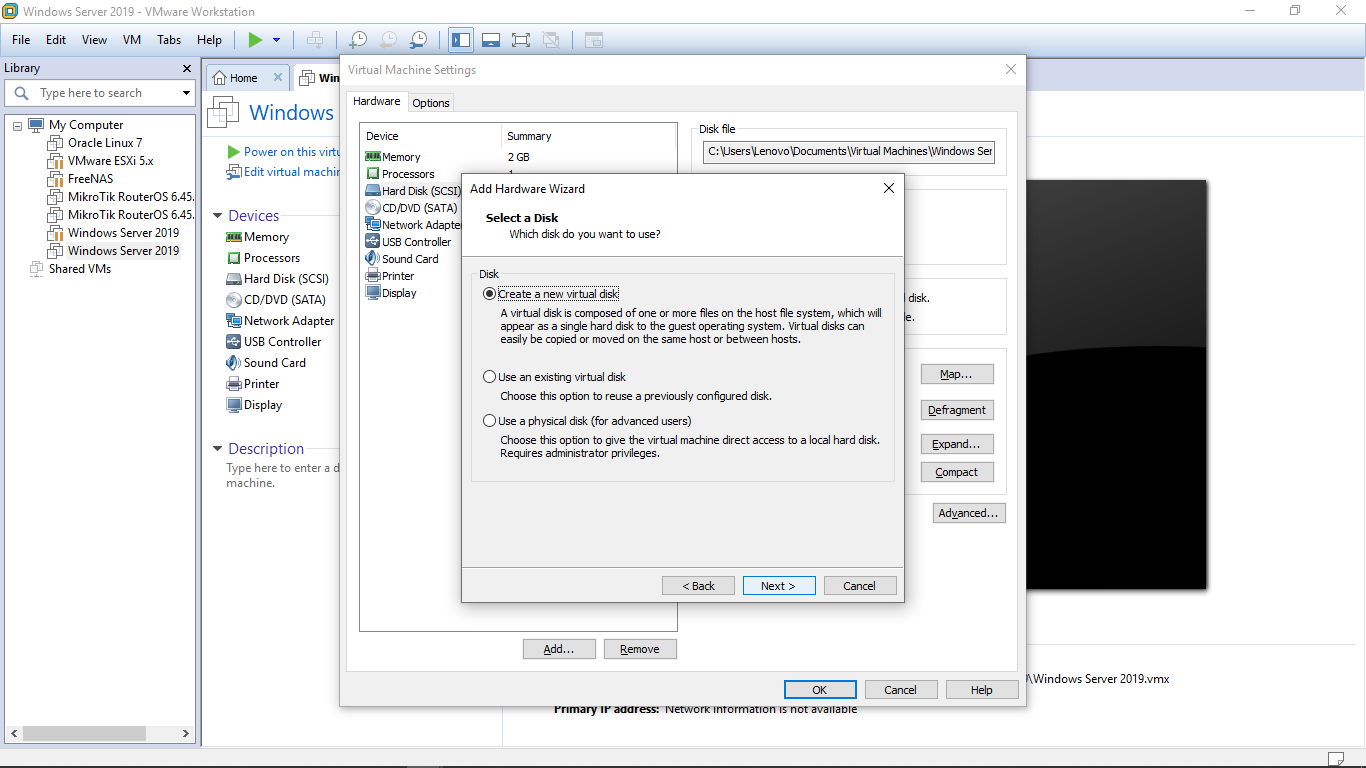The height and width of the screenshot is (768, 1366).
Task: Choose Use a physical disk option
Action: coord(490,419)
